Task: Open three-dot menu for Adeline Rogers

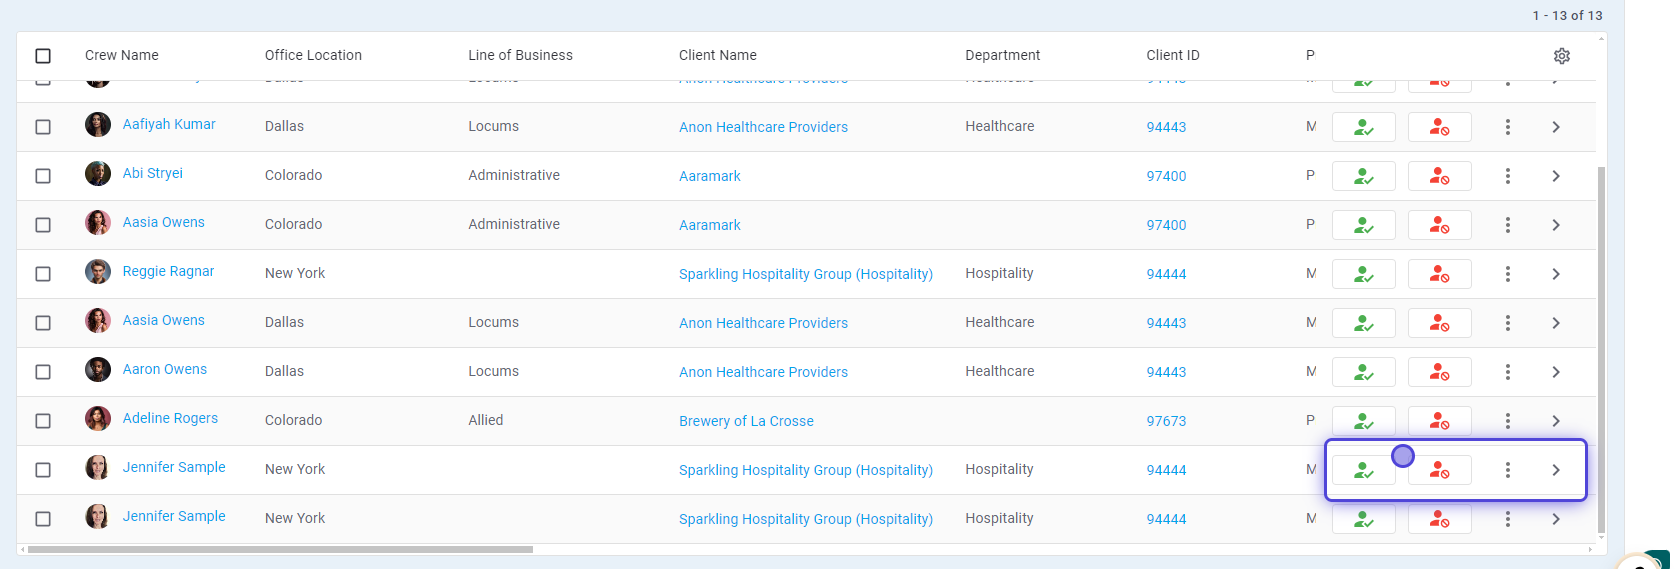Action: pyautogui.click(x=1508, y=421)
